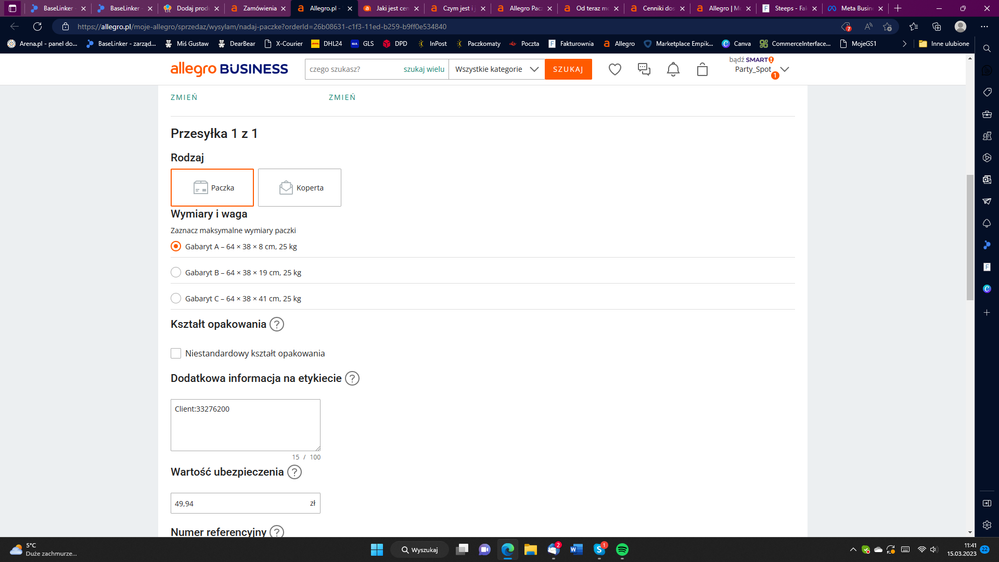Open help for Dodatkowa informacja na etykiecie

(x=352, y=378)
